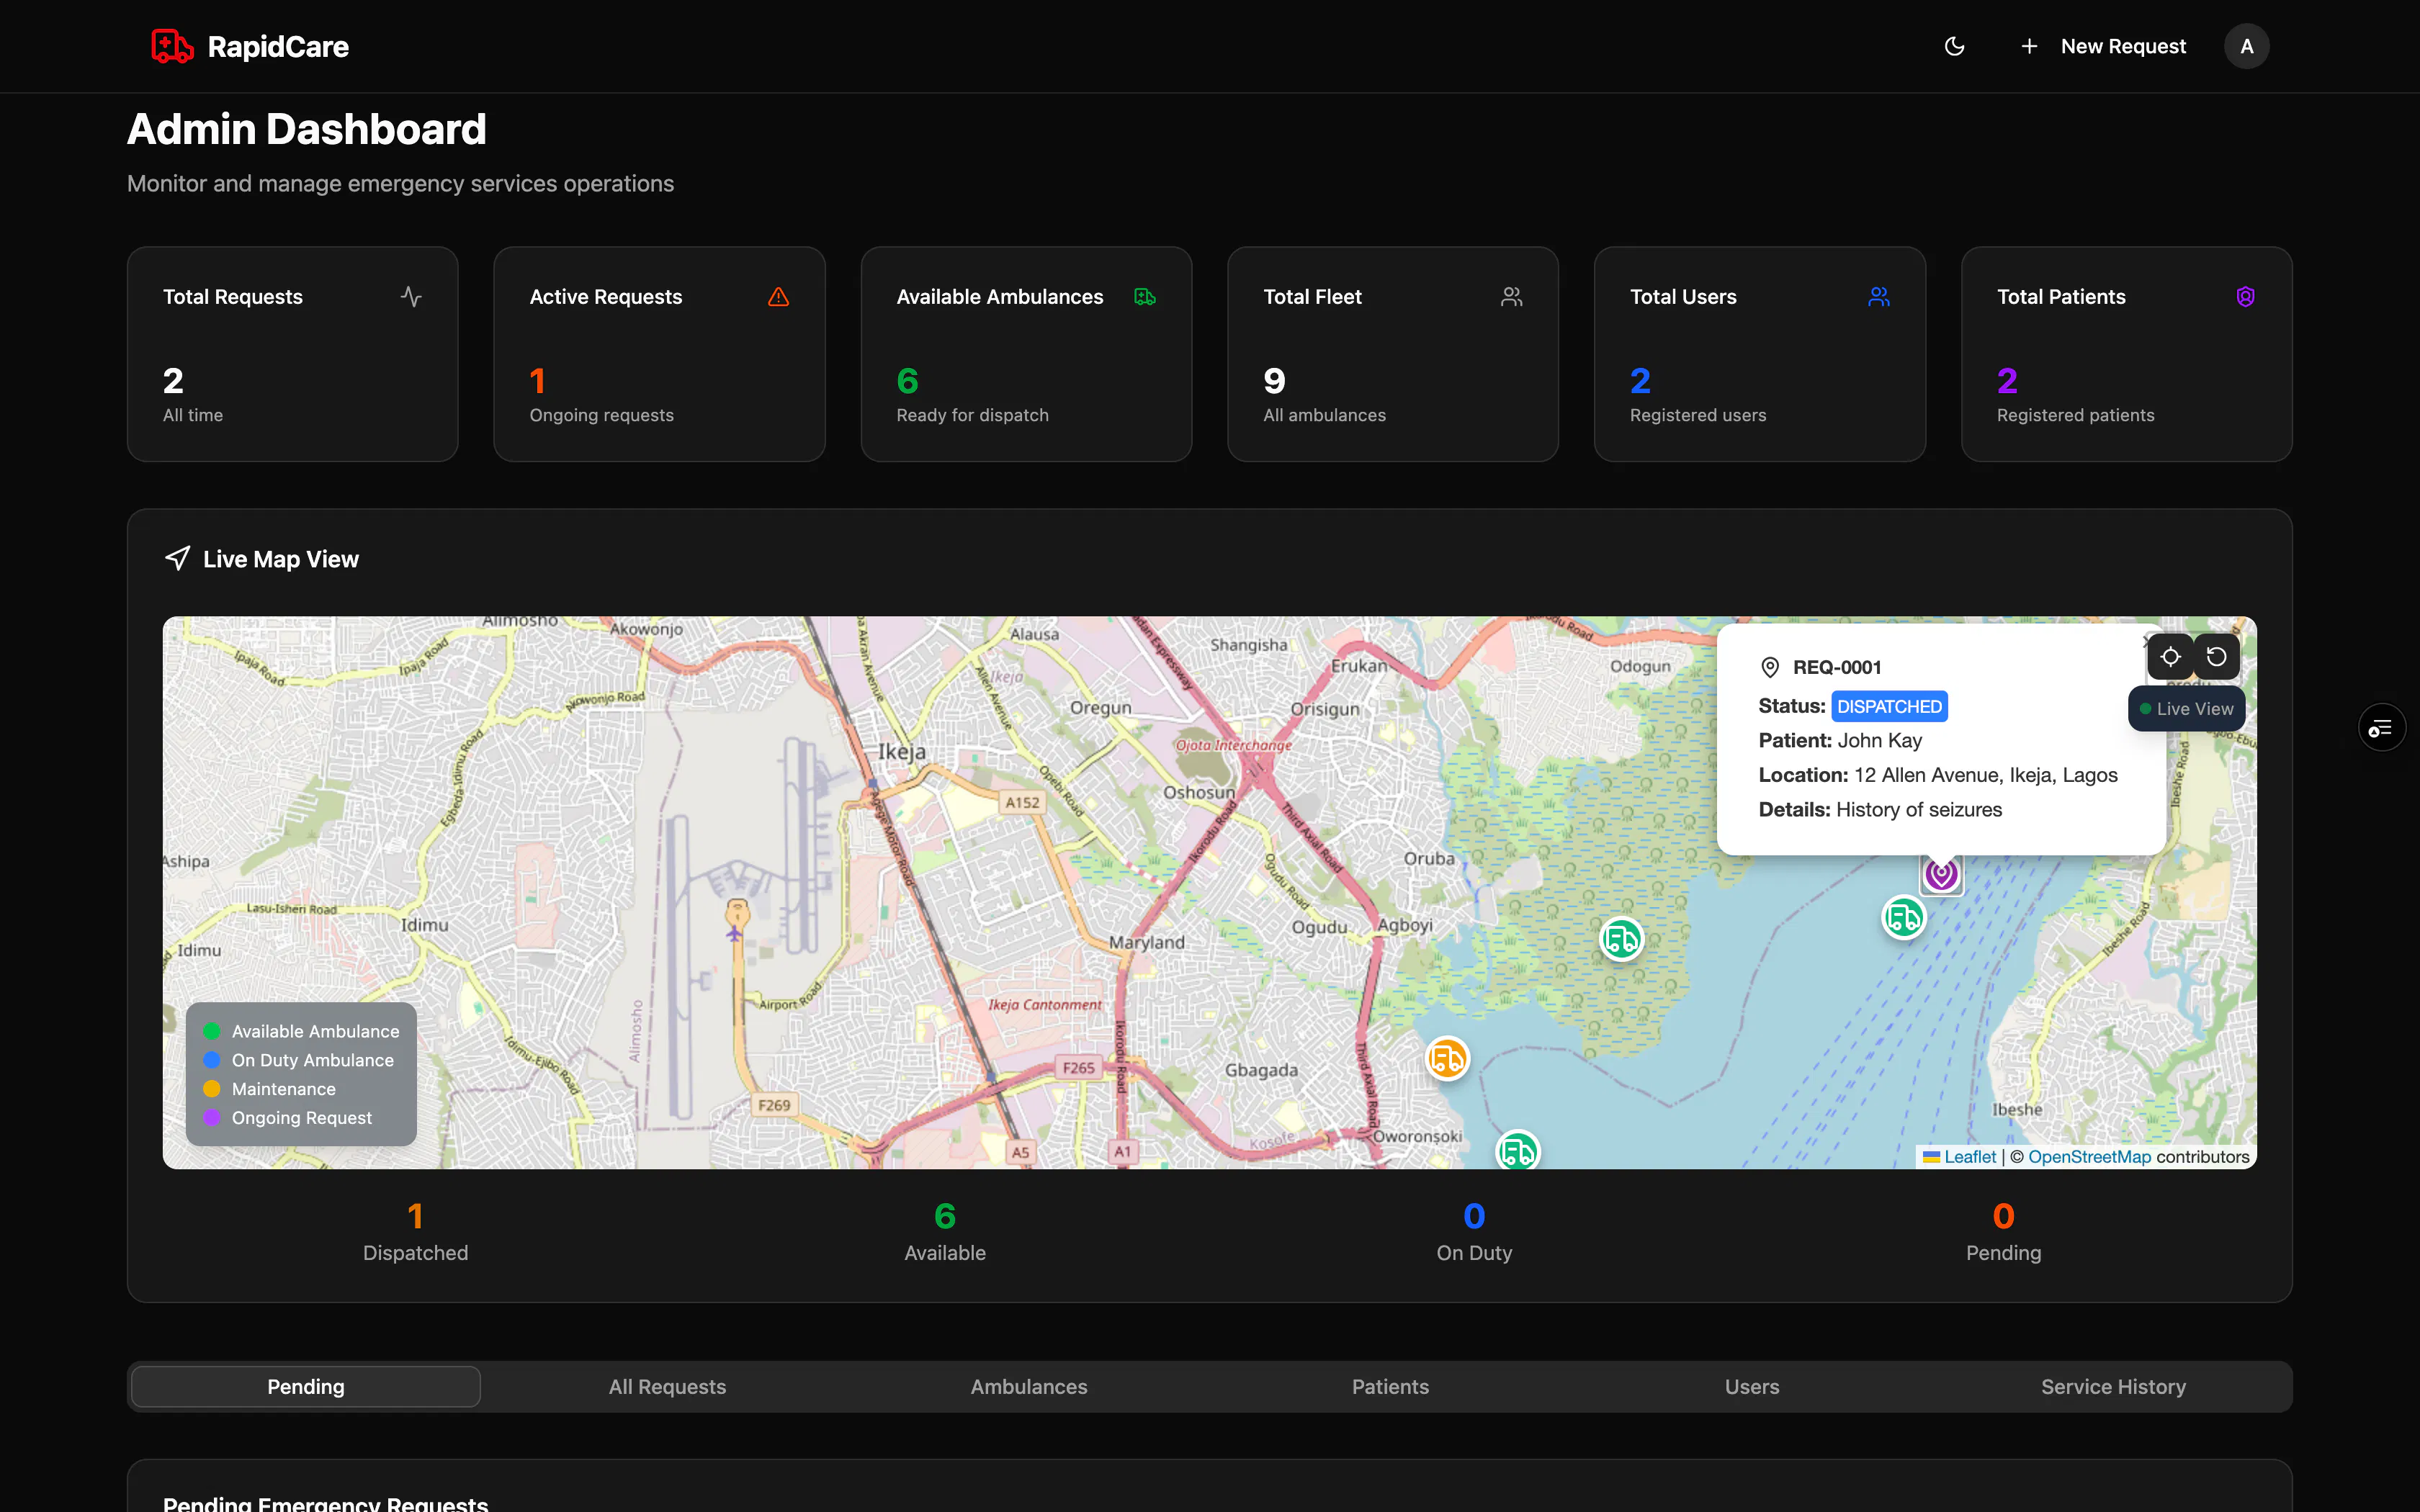This screenshot has height=1512, width=2420.
Task: Click the yellow Maintenance legend dot
Action: pyautogui.click(x=211, y=1089)
